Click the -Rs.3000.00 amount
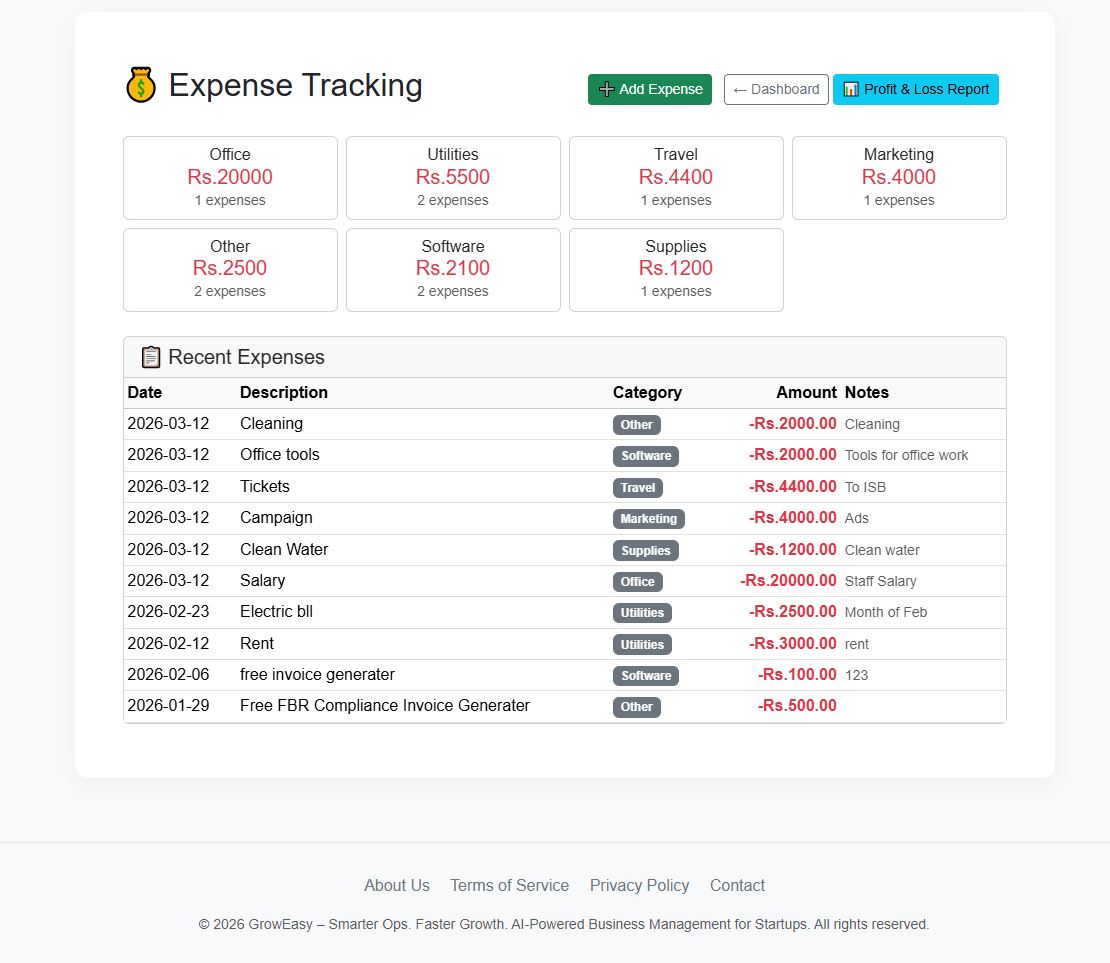The width and height of the screenshot is (1110, 963). click(793, 644)
